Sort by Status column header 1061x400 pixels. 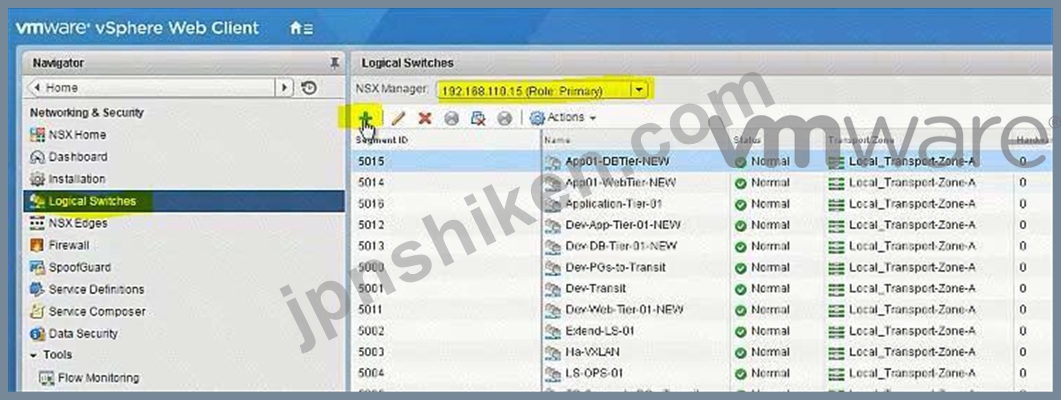coord(777,139)
